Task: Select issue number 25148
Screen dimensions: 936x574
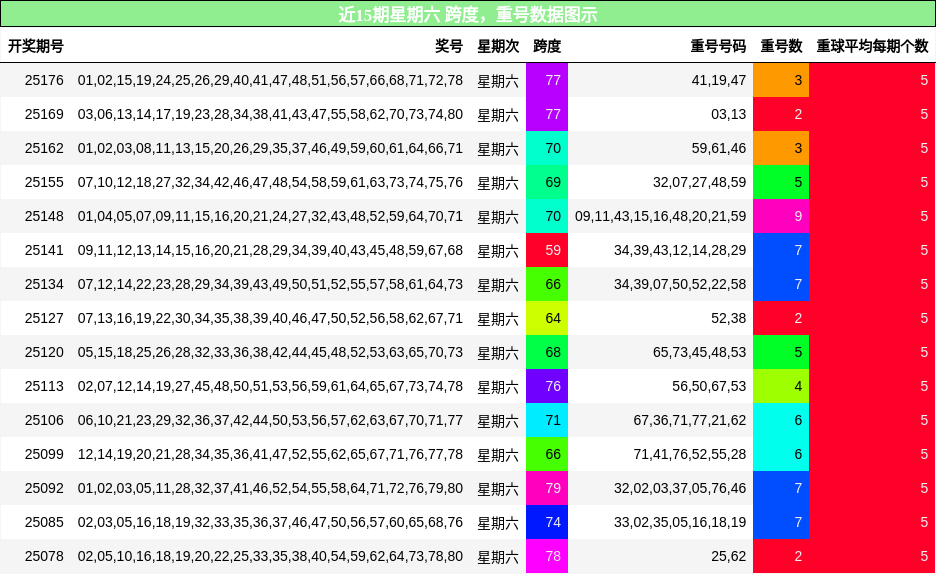Action: [x=44, y=216]
